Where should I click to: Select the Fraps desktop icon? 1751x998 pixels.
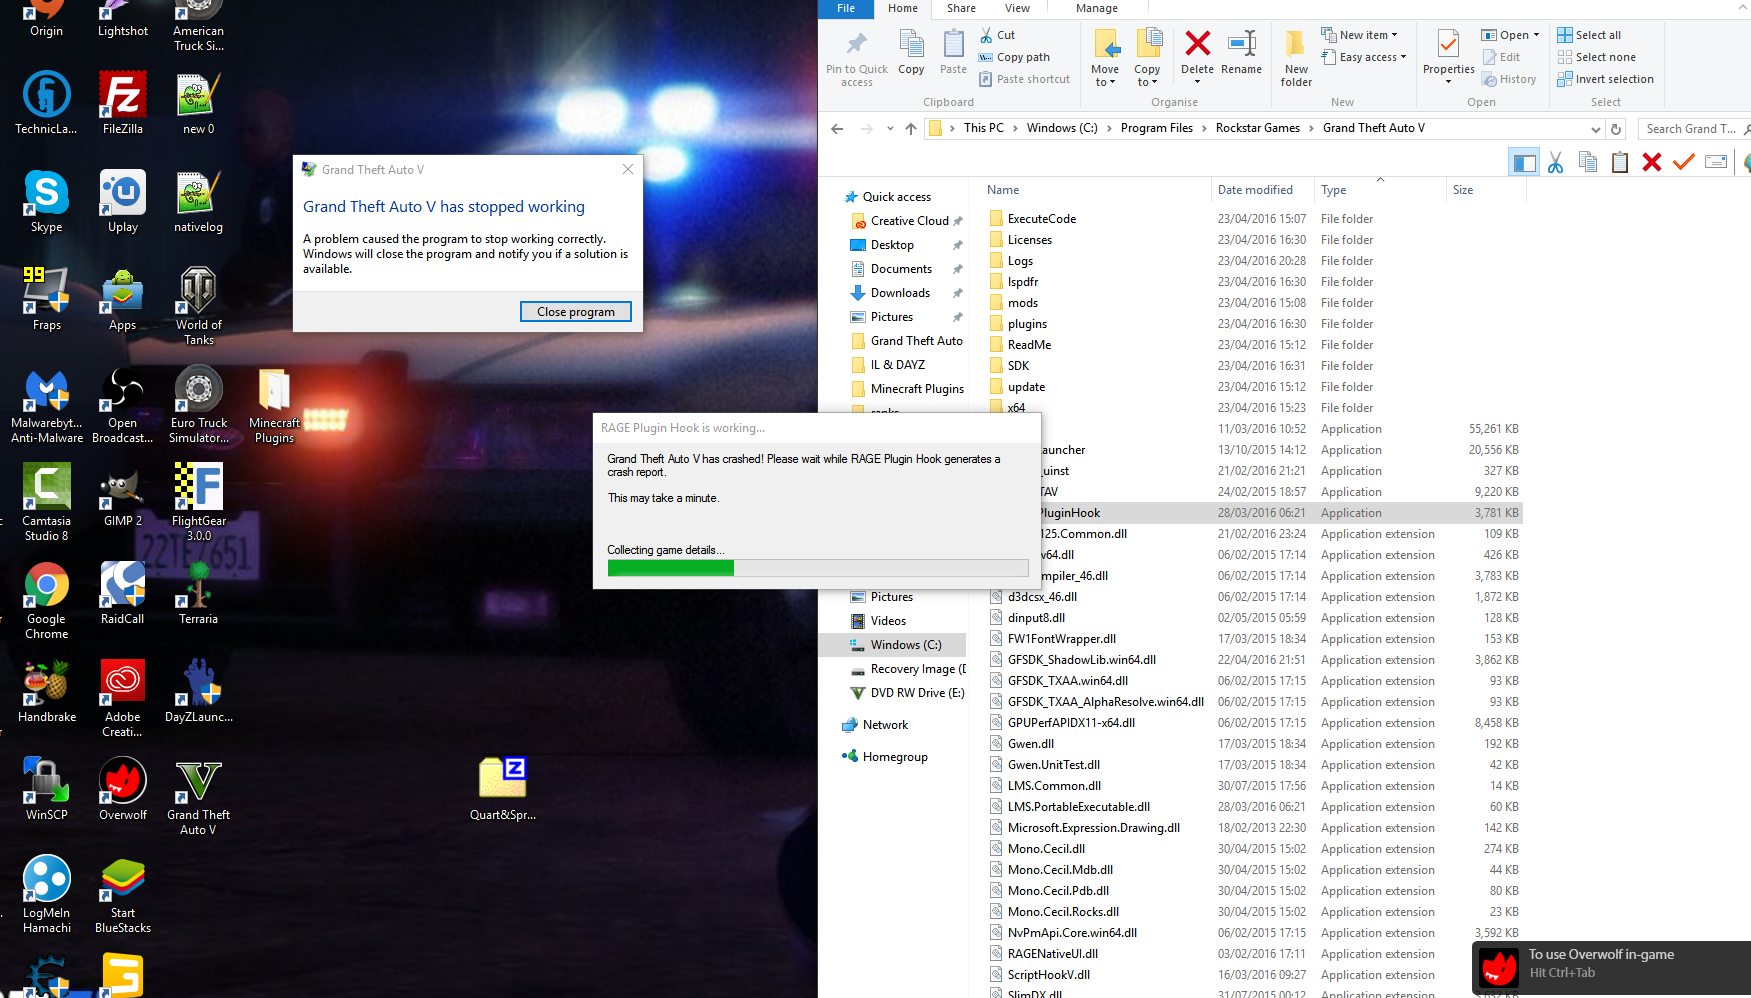(47, 299)
